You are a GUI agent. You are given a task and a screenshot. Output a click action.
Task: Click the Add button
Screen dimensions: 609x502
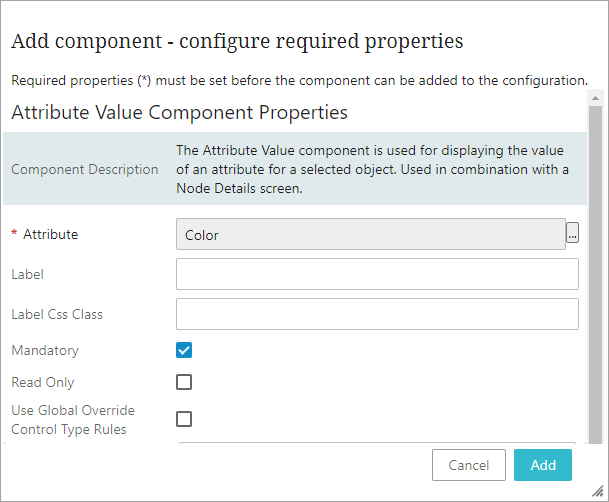click(x=543, y=465)
